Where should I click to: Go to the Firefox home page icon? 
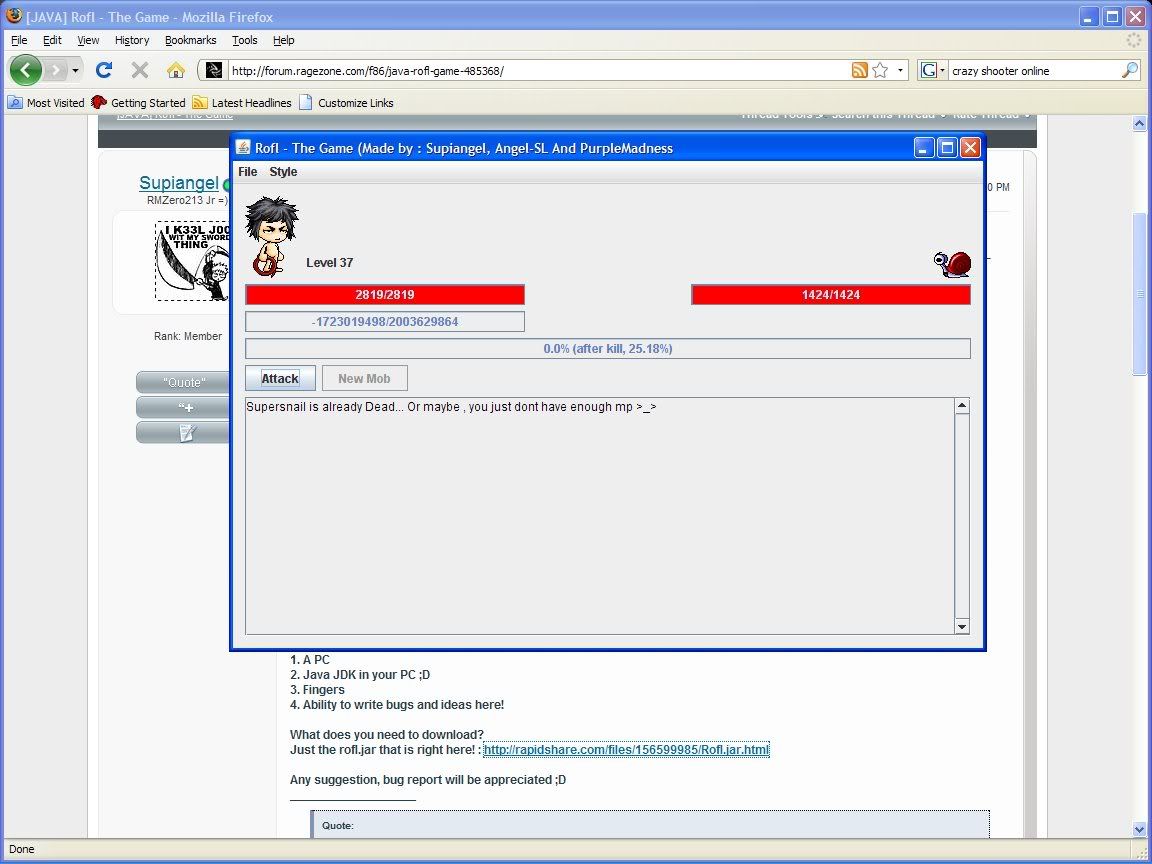coord(176,70)
